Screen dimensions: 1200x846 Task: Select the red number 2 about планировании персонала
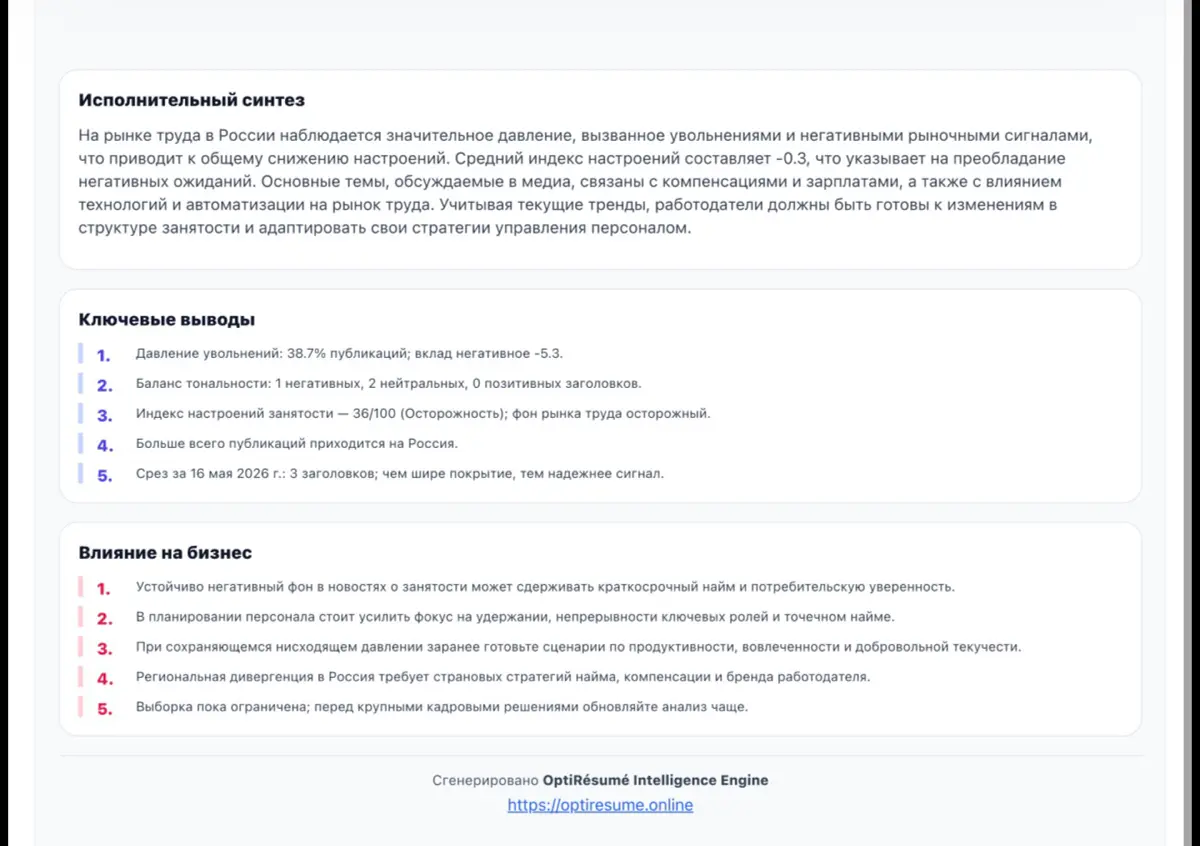[x=105, y=619]
